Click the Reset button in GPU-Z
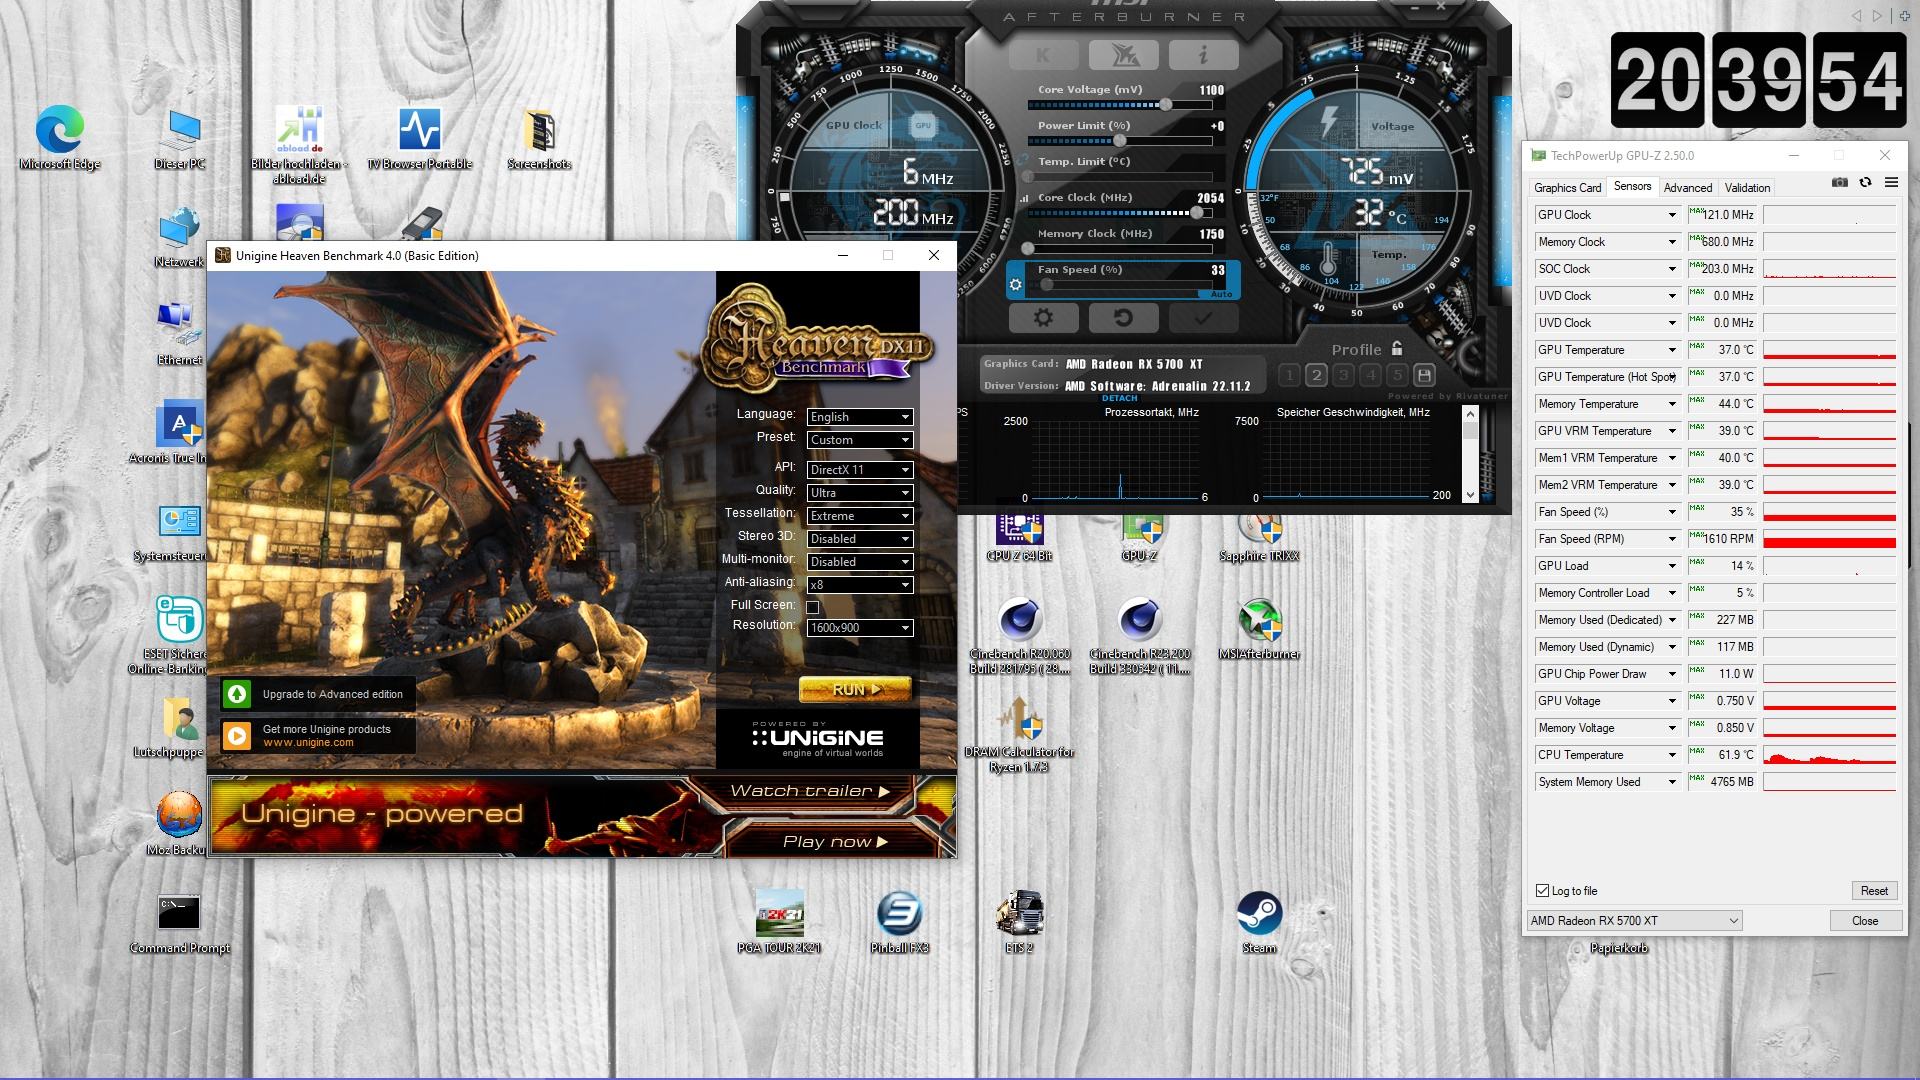1920x1080 pixels. point(1873,891)
